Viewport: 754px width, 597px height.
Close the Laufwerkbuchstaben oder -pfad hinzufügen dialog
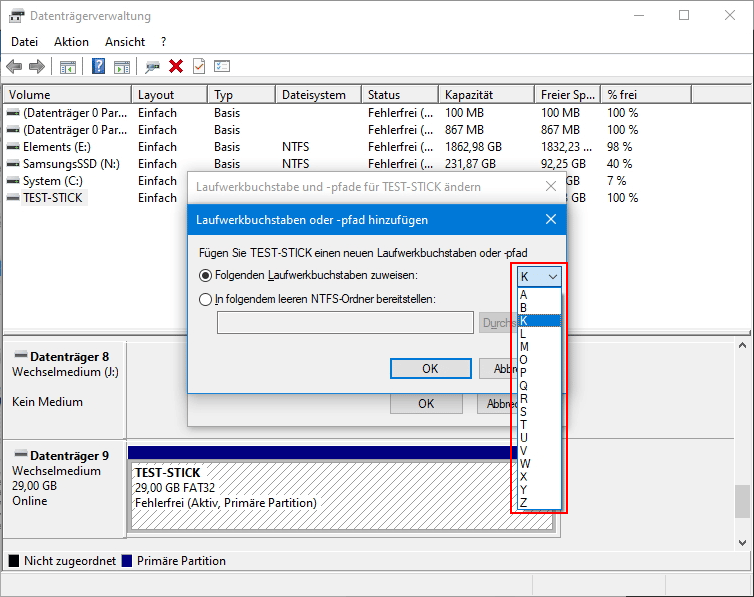[551, 219]
